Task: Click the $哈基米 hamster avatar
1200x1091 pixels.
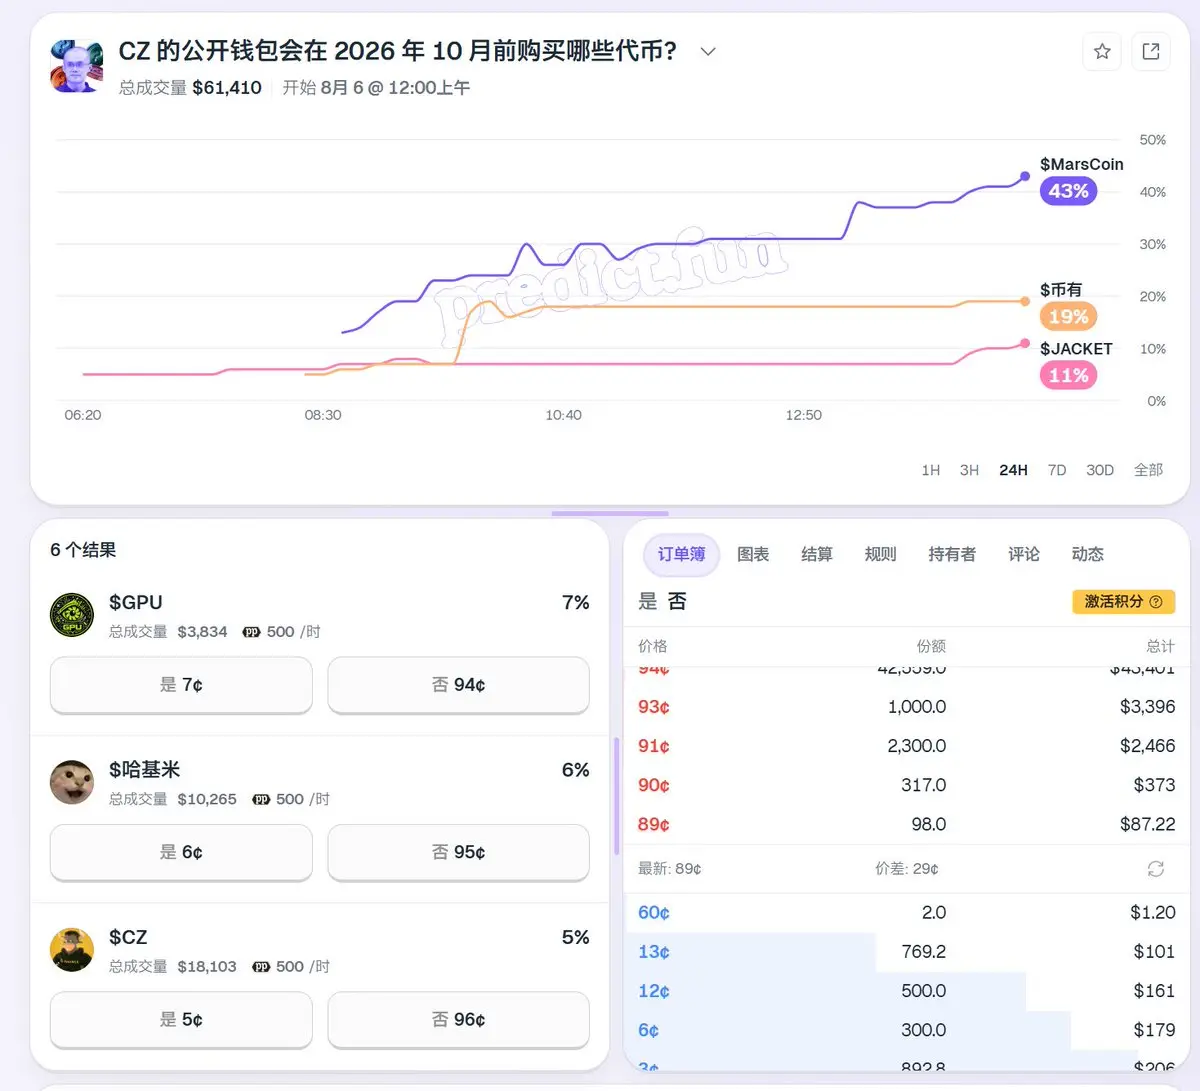Action: (72, 782)
